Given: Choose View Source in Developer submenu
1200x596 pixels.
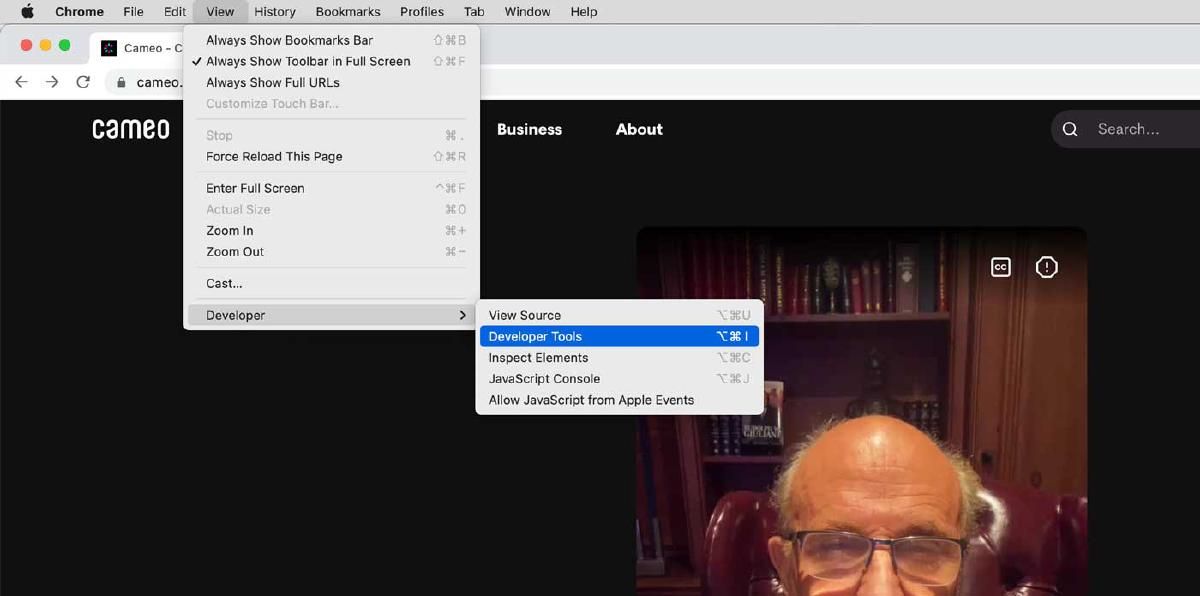Looking at the screenshot, I should pos(619,315).
